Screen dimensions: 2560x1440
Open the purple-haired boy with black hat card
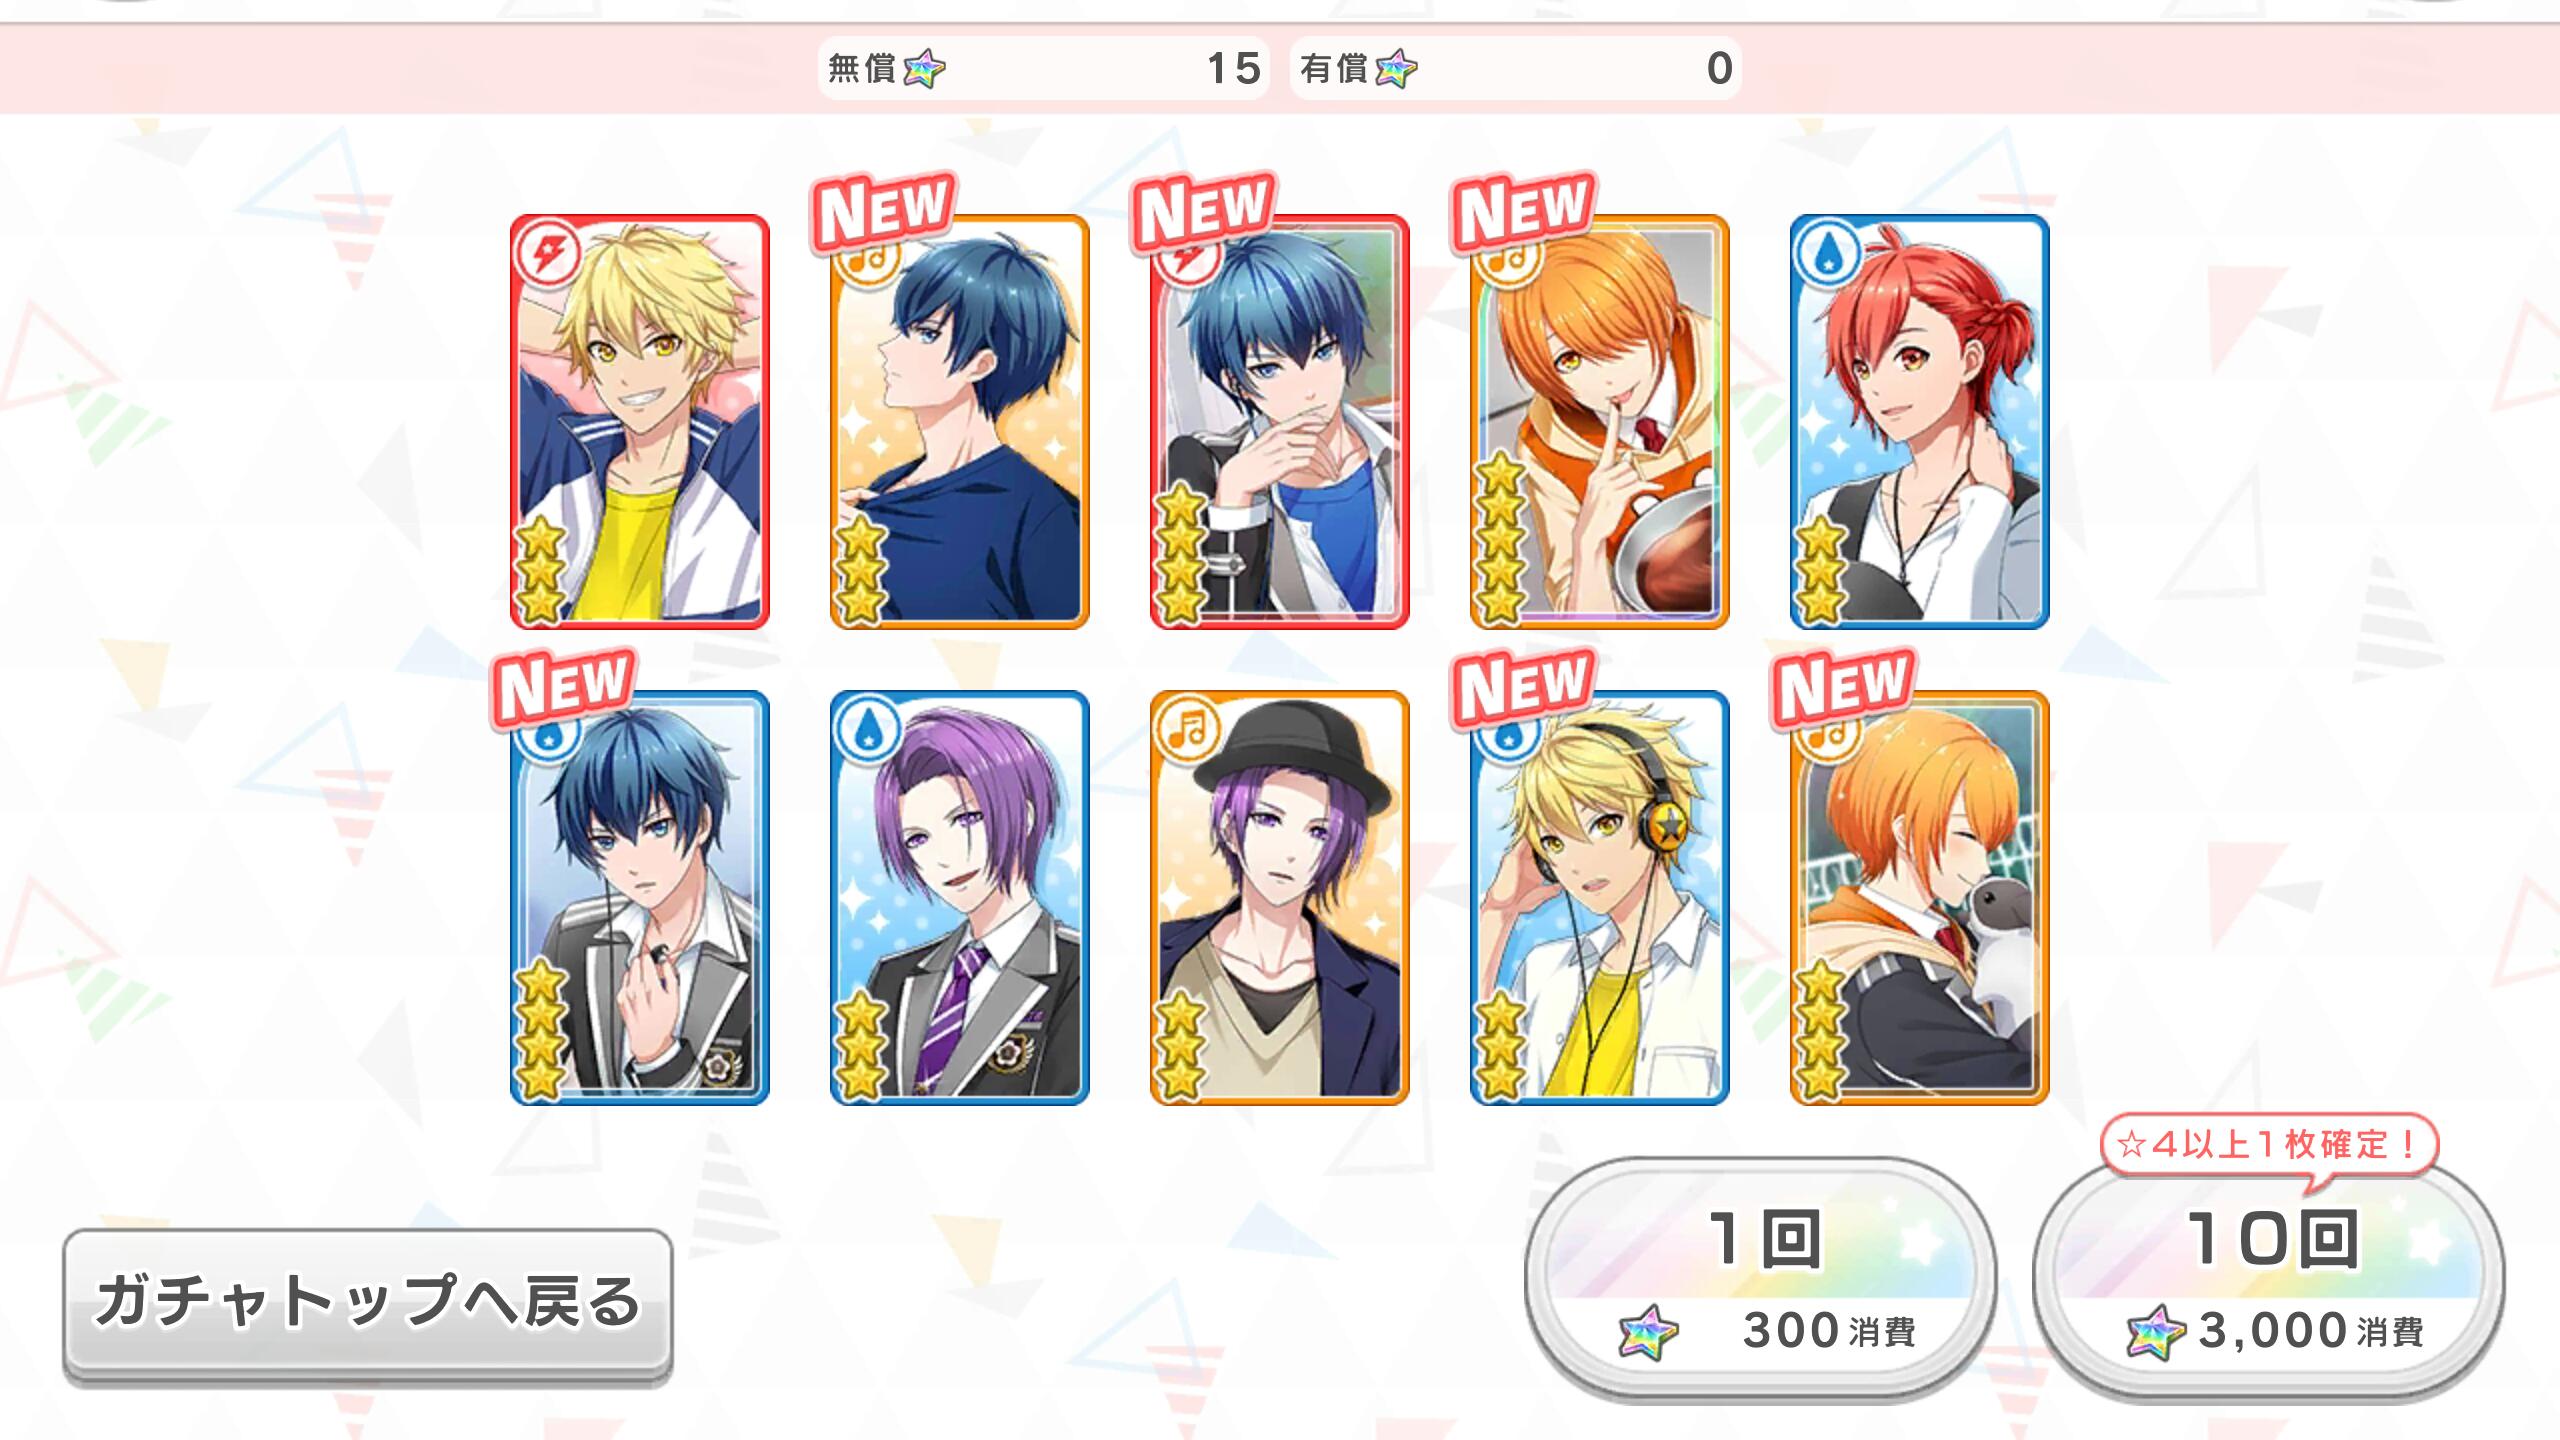click(1280, 898)
